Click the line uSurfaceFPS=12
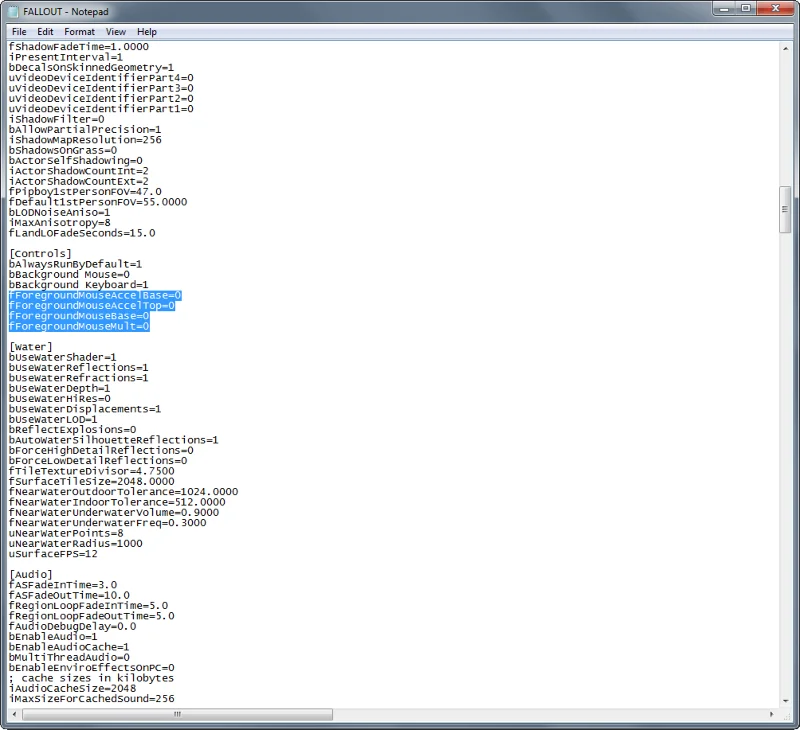 53,554
